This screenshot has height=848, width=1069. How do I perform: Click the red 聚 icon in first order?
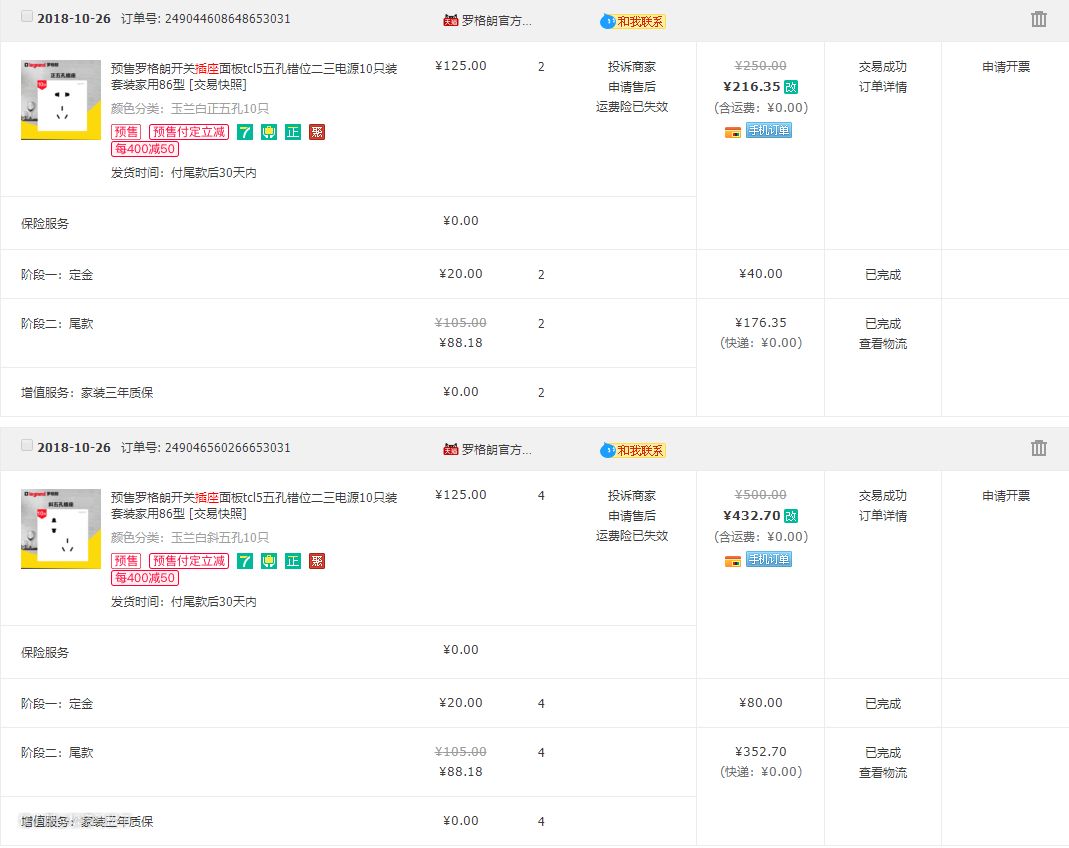coord(317,132)
